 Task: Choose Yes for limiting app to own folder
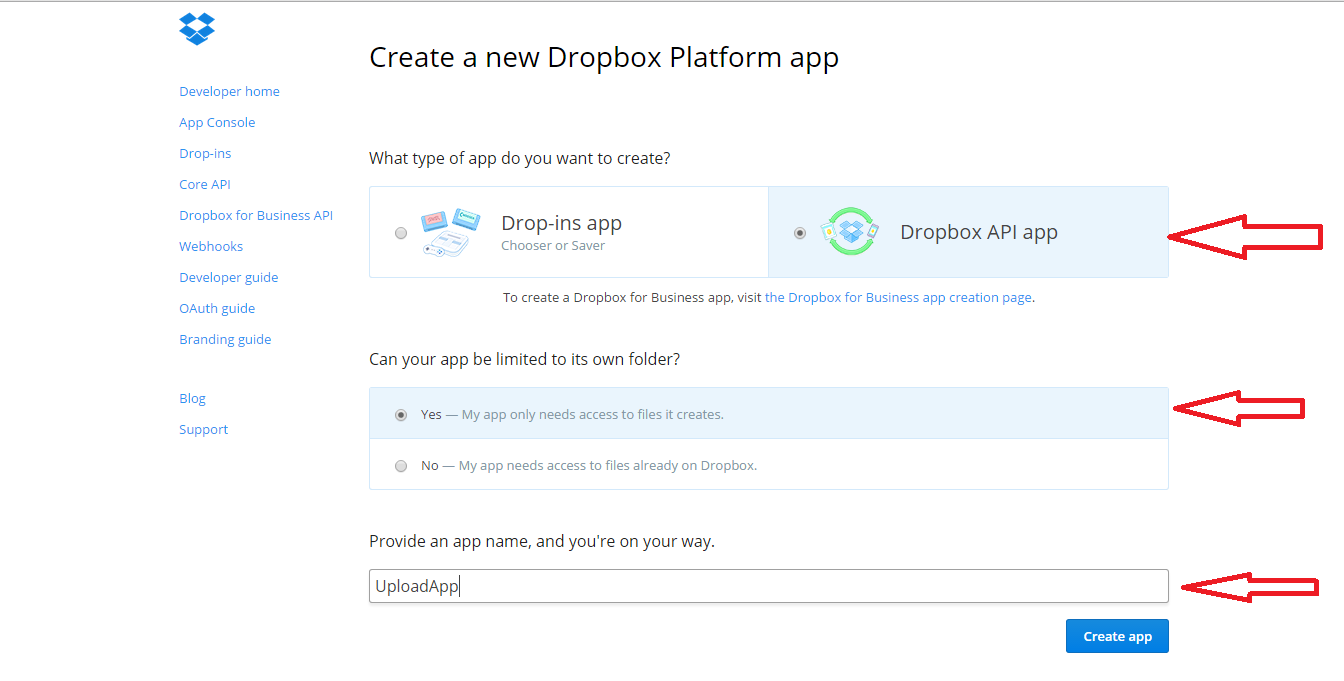pyautogui.click(x=401, y=415)
